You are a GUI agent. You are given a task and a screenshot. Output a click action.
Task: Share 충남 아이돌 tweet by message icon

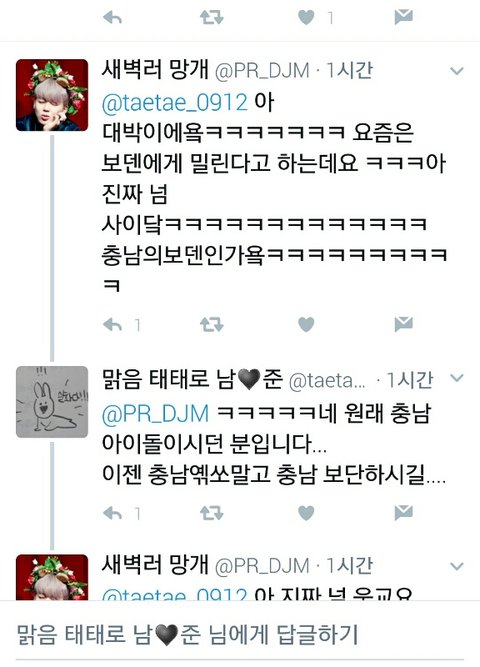tap(403, 513)
